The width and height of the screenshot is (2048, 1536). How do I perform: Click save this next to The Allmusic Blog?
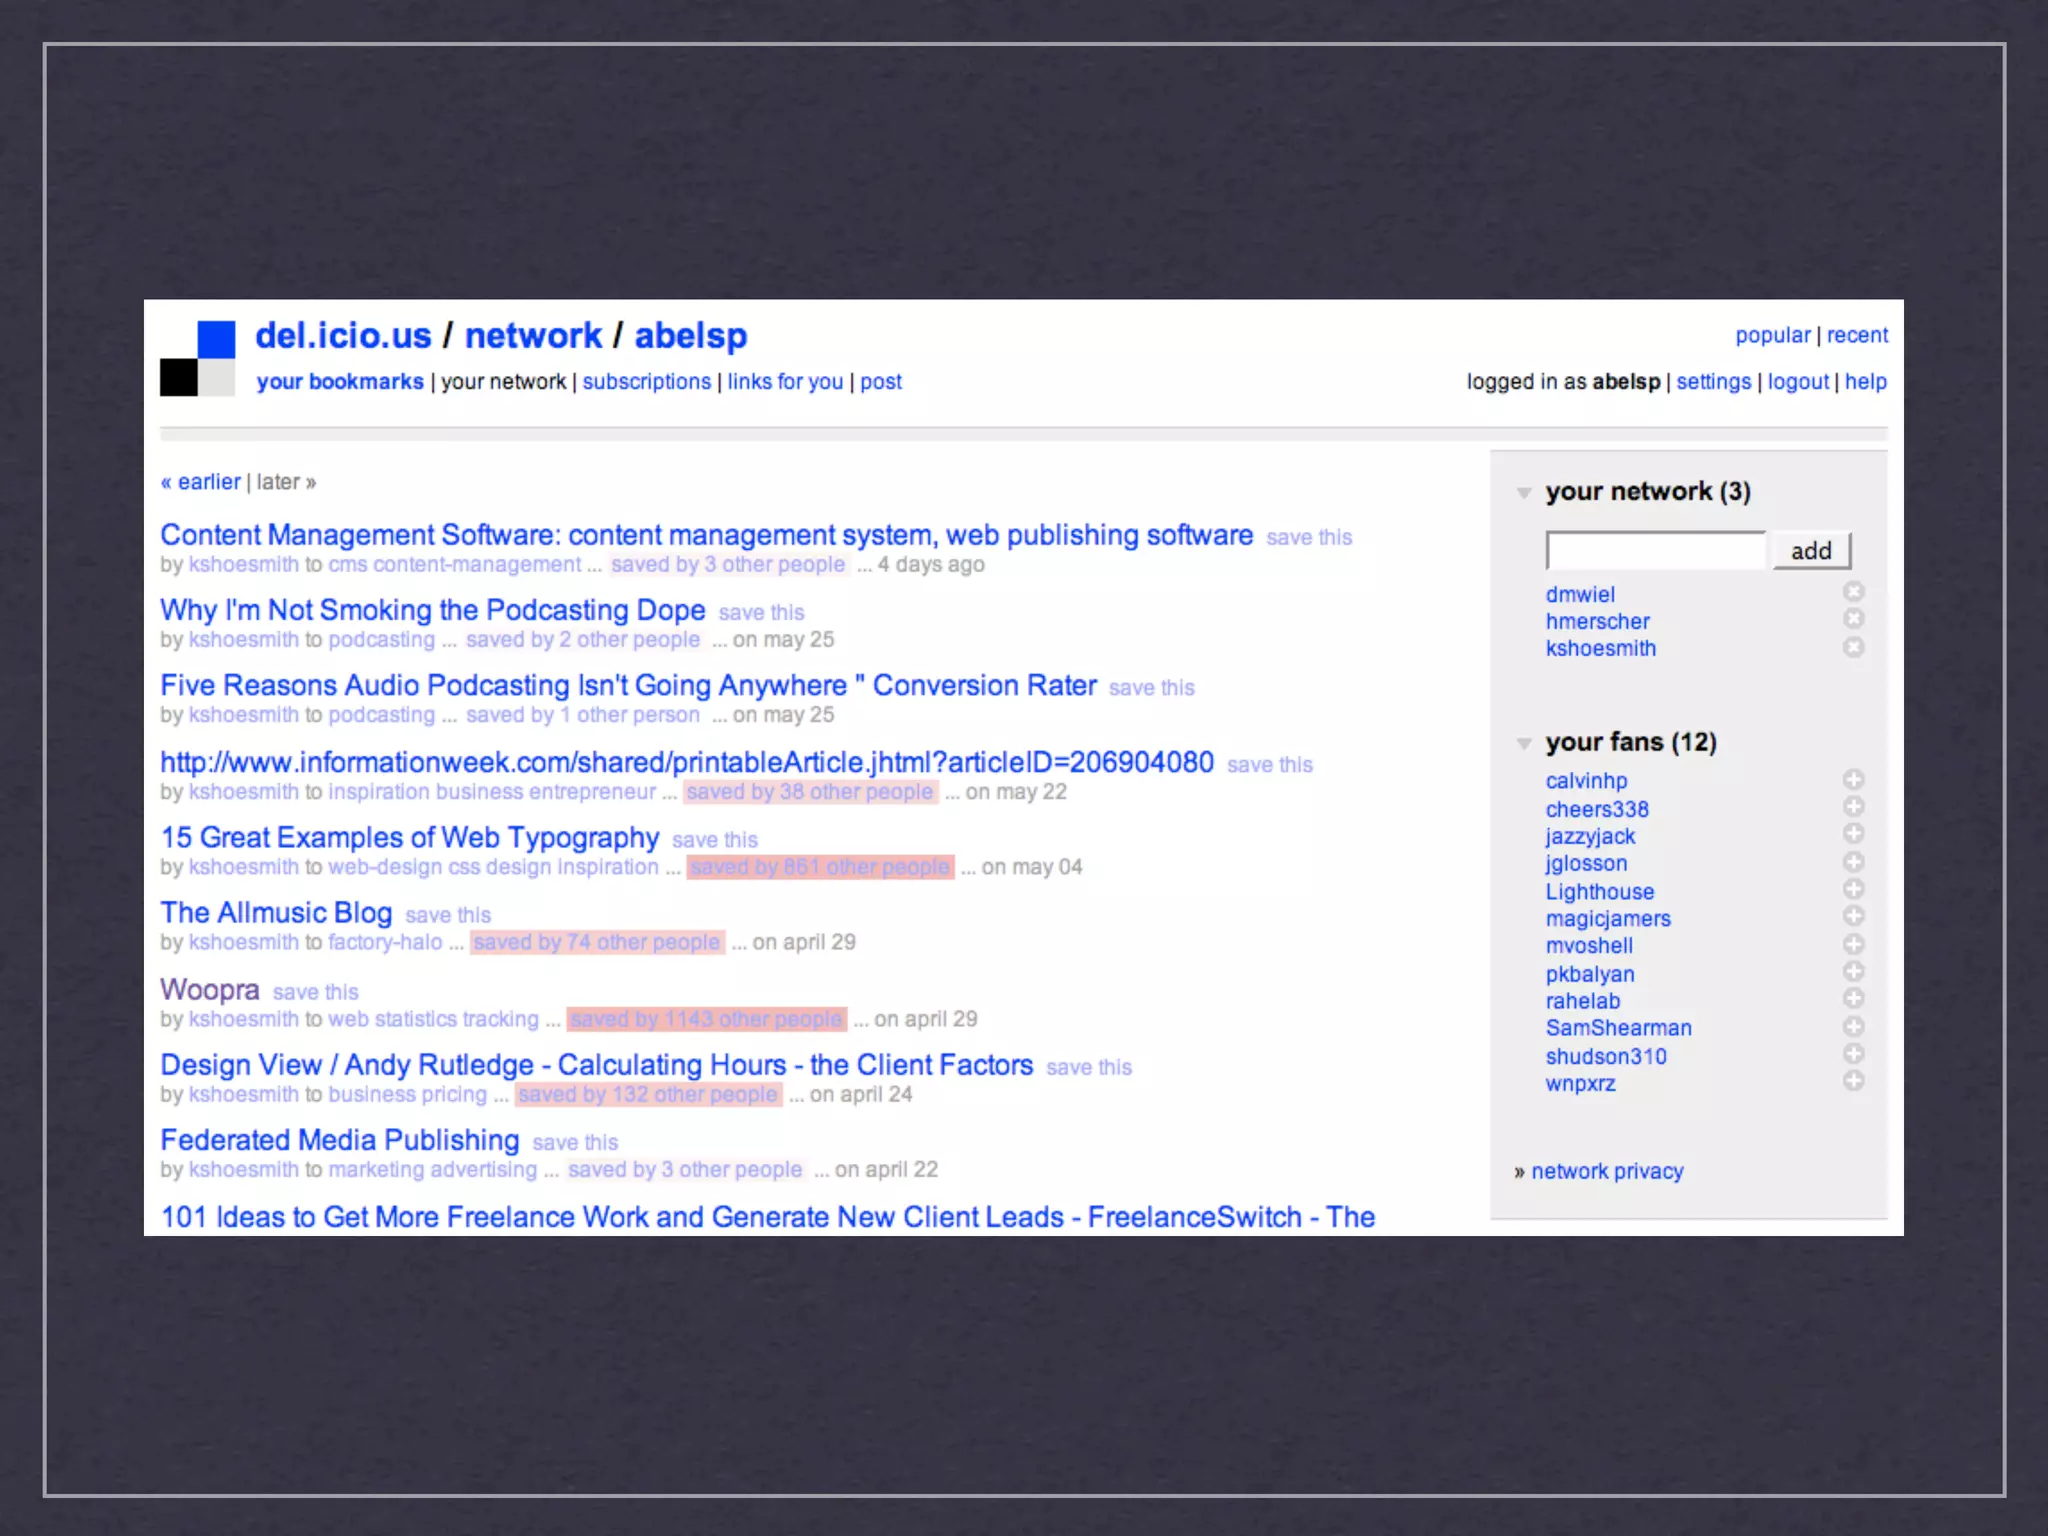click(448, 915)
